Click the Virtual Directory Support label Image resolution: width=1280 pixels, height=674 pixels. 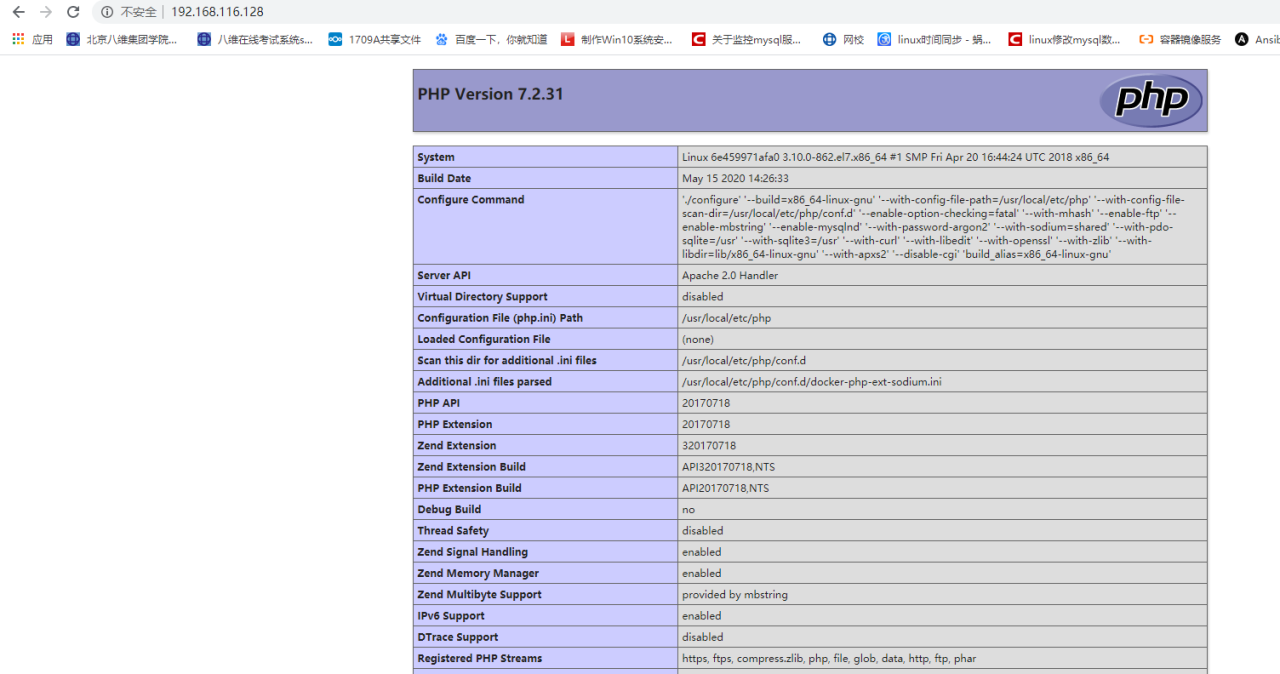click(483, 296)
